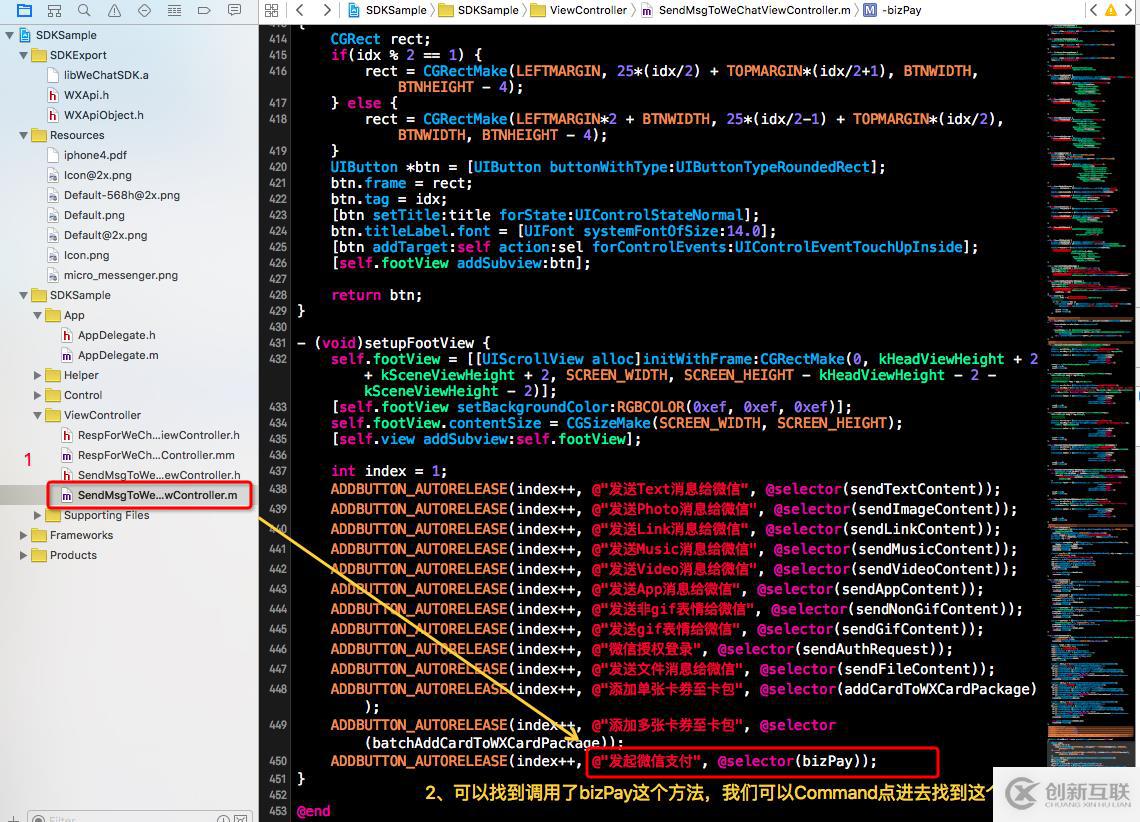1140x822 pixels.
Task: Click the navigator filter field
Action: point(141,818)
